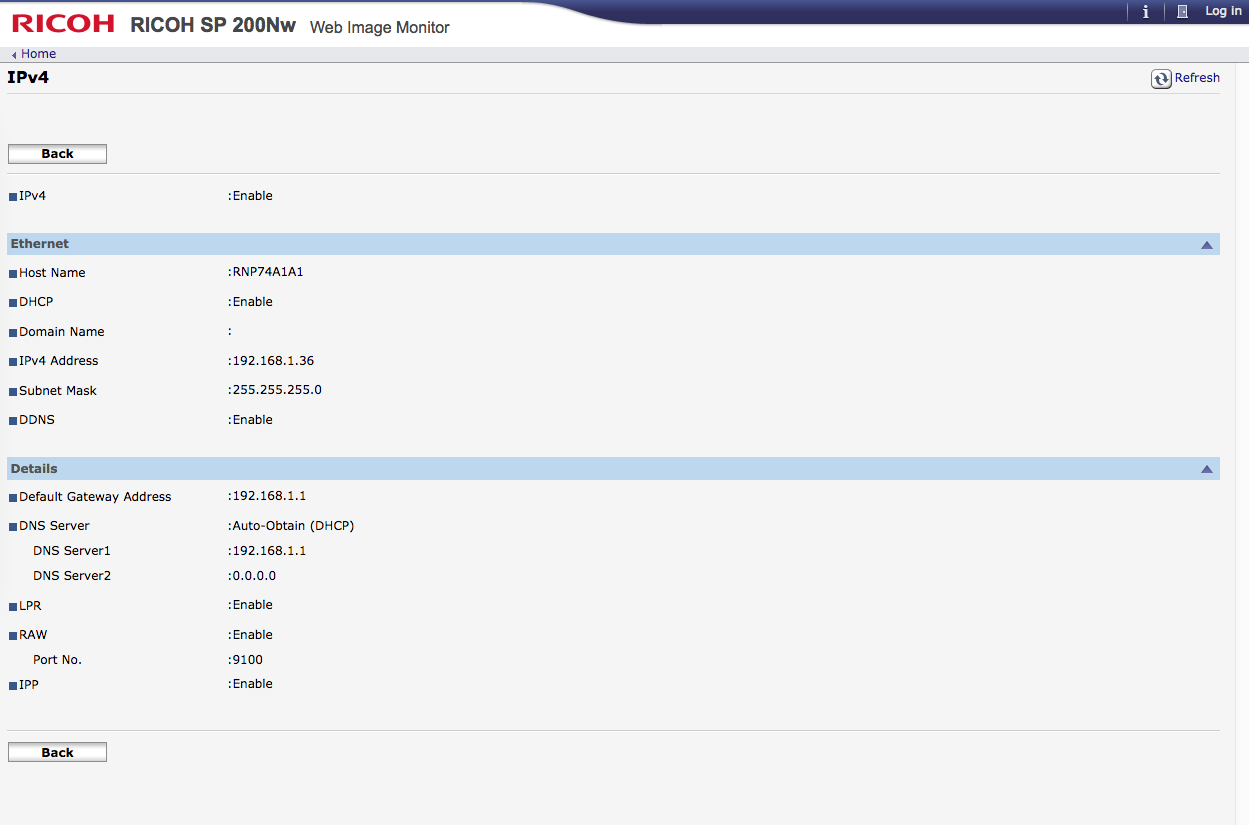Select subnet mask value 255.255.255.0

coord(277,390)
